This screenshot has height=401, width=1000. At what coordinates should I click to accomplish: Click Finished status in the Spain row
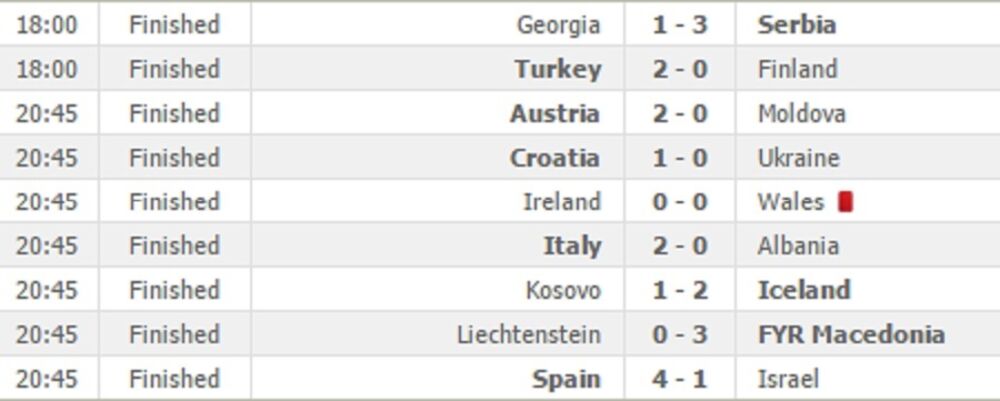[174, 379]
